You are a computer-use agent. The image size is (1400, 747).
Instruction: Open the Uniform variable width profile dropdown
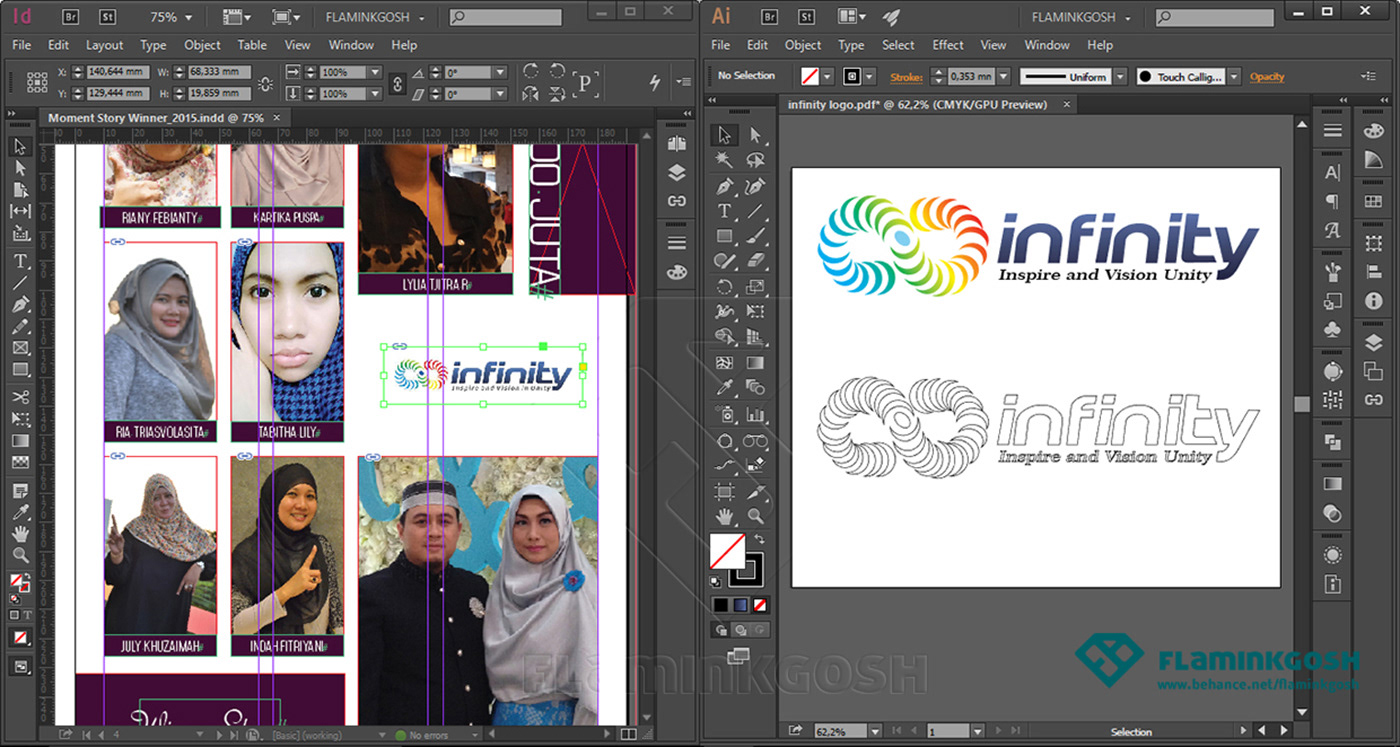(1120, 76)
